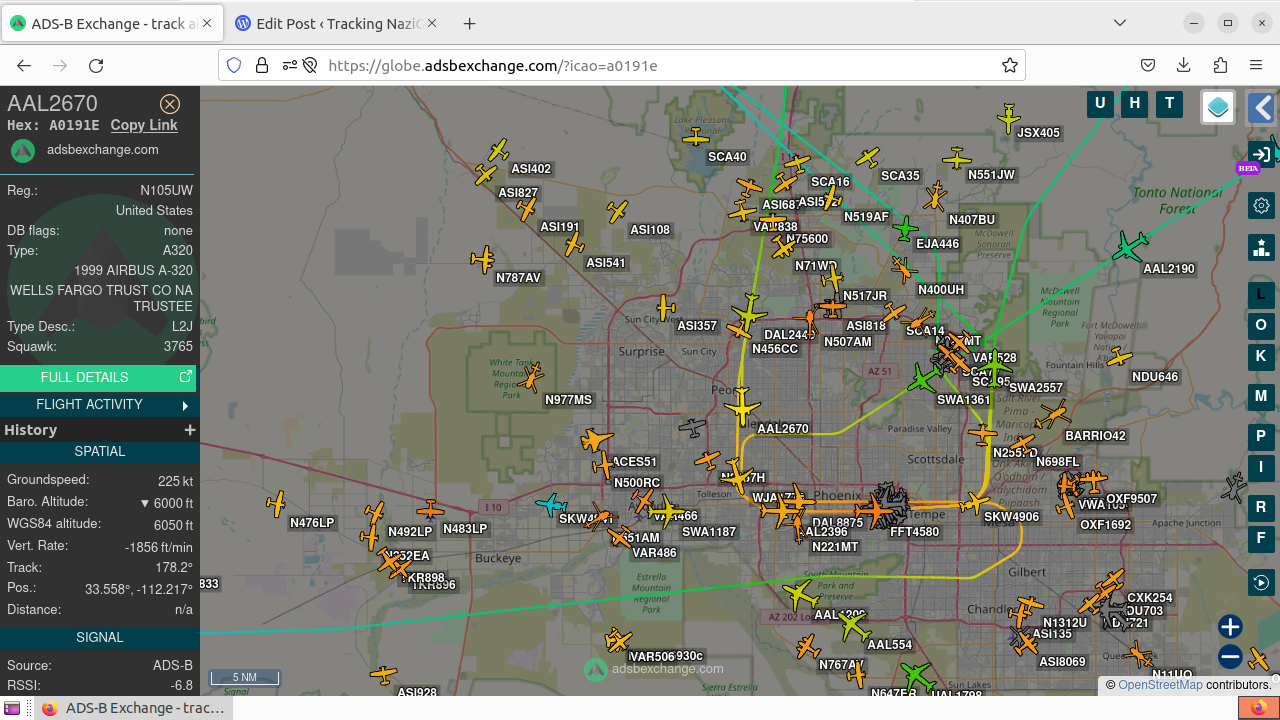Screen dimensions: 1280x720
Task: Open the extensions puzzle icon
Action: (x=1220, y=66)
